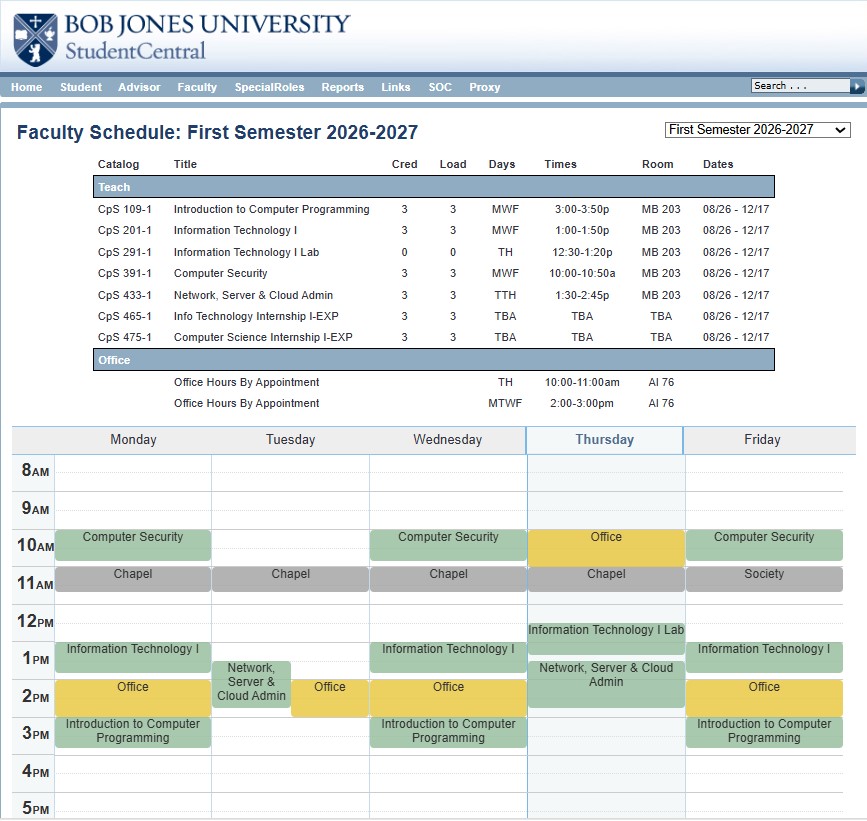867x821 pixels.
Task: Open the semester selection dropdown
Action: (757, 130)
